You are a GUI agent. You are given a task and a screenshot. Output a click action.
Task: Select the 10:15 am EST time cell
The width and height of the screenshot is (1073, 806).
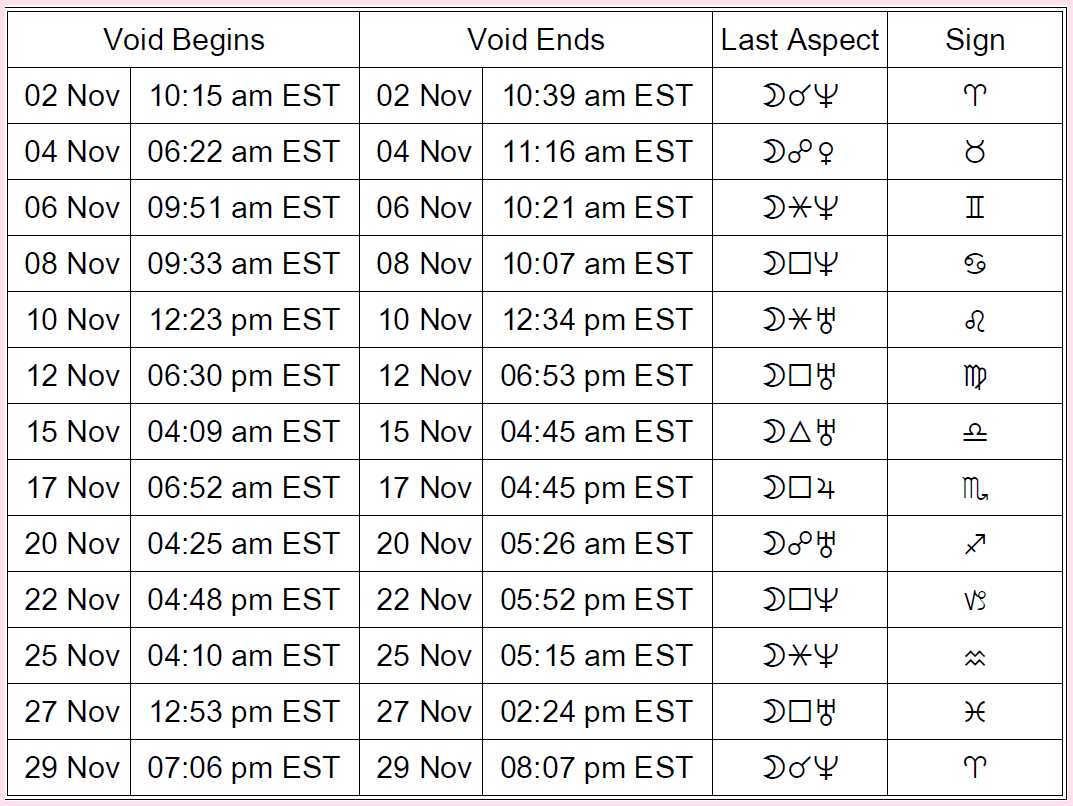point(245,96)
